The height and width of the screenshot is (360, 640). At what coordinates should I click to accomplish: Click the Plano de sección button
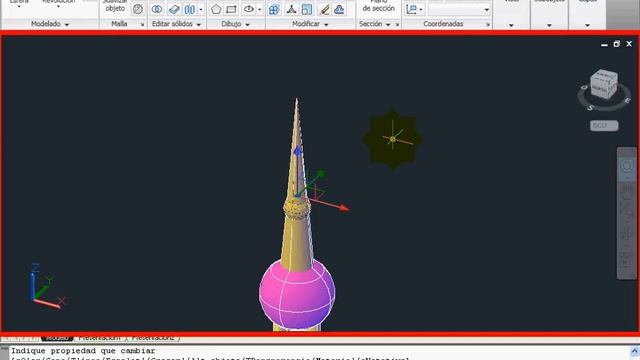tap(378, 6)
